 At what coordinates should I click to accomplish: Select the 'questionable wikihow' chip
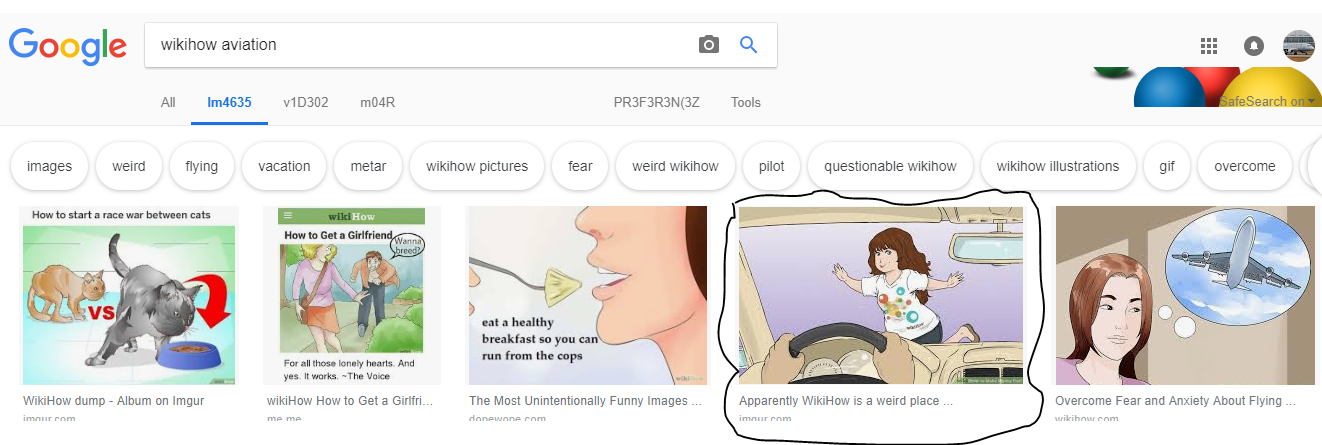click(890, 166)
